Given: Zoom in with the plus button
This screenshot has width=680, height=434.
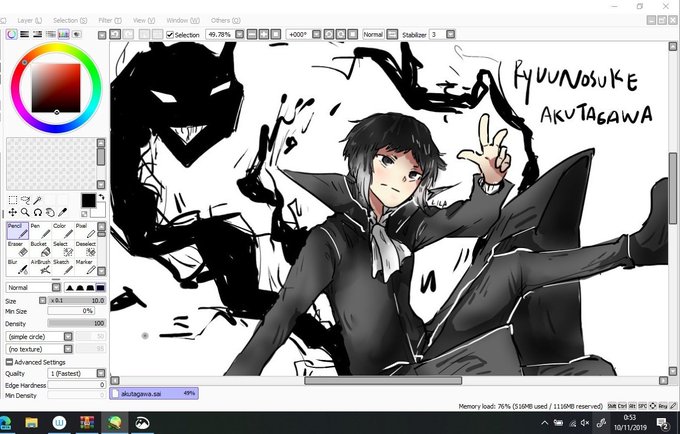Looking at the screenshot, I should click(264, 34).
